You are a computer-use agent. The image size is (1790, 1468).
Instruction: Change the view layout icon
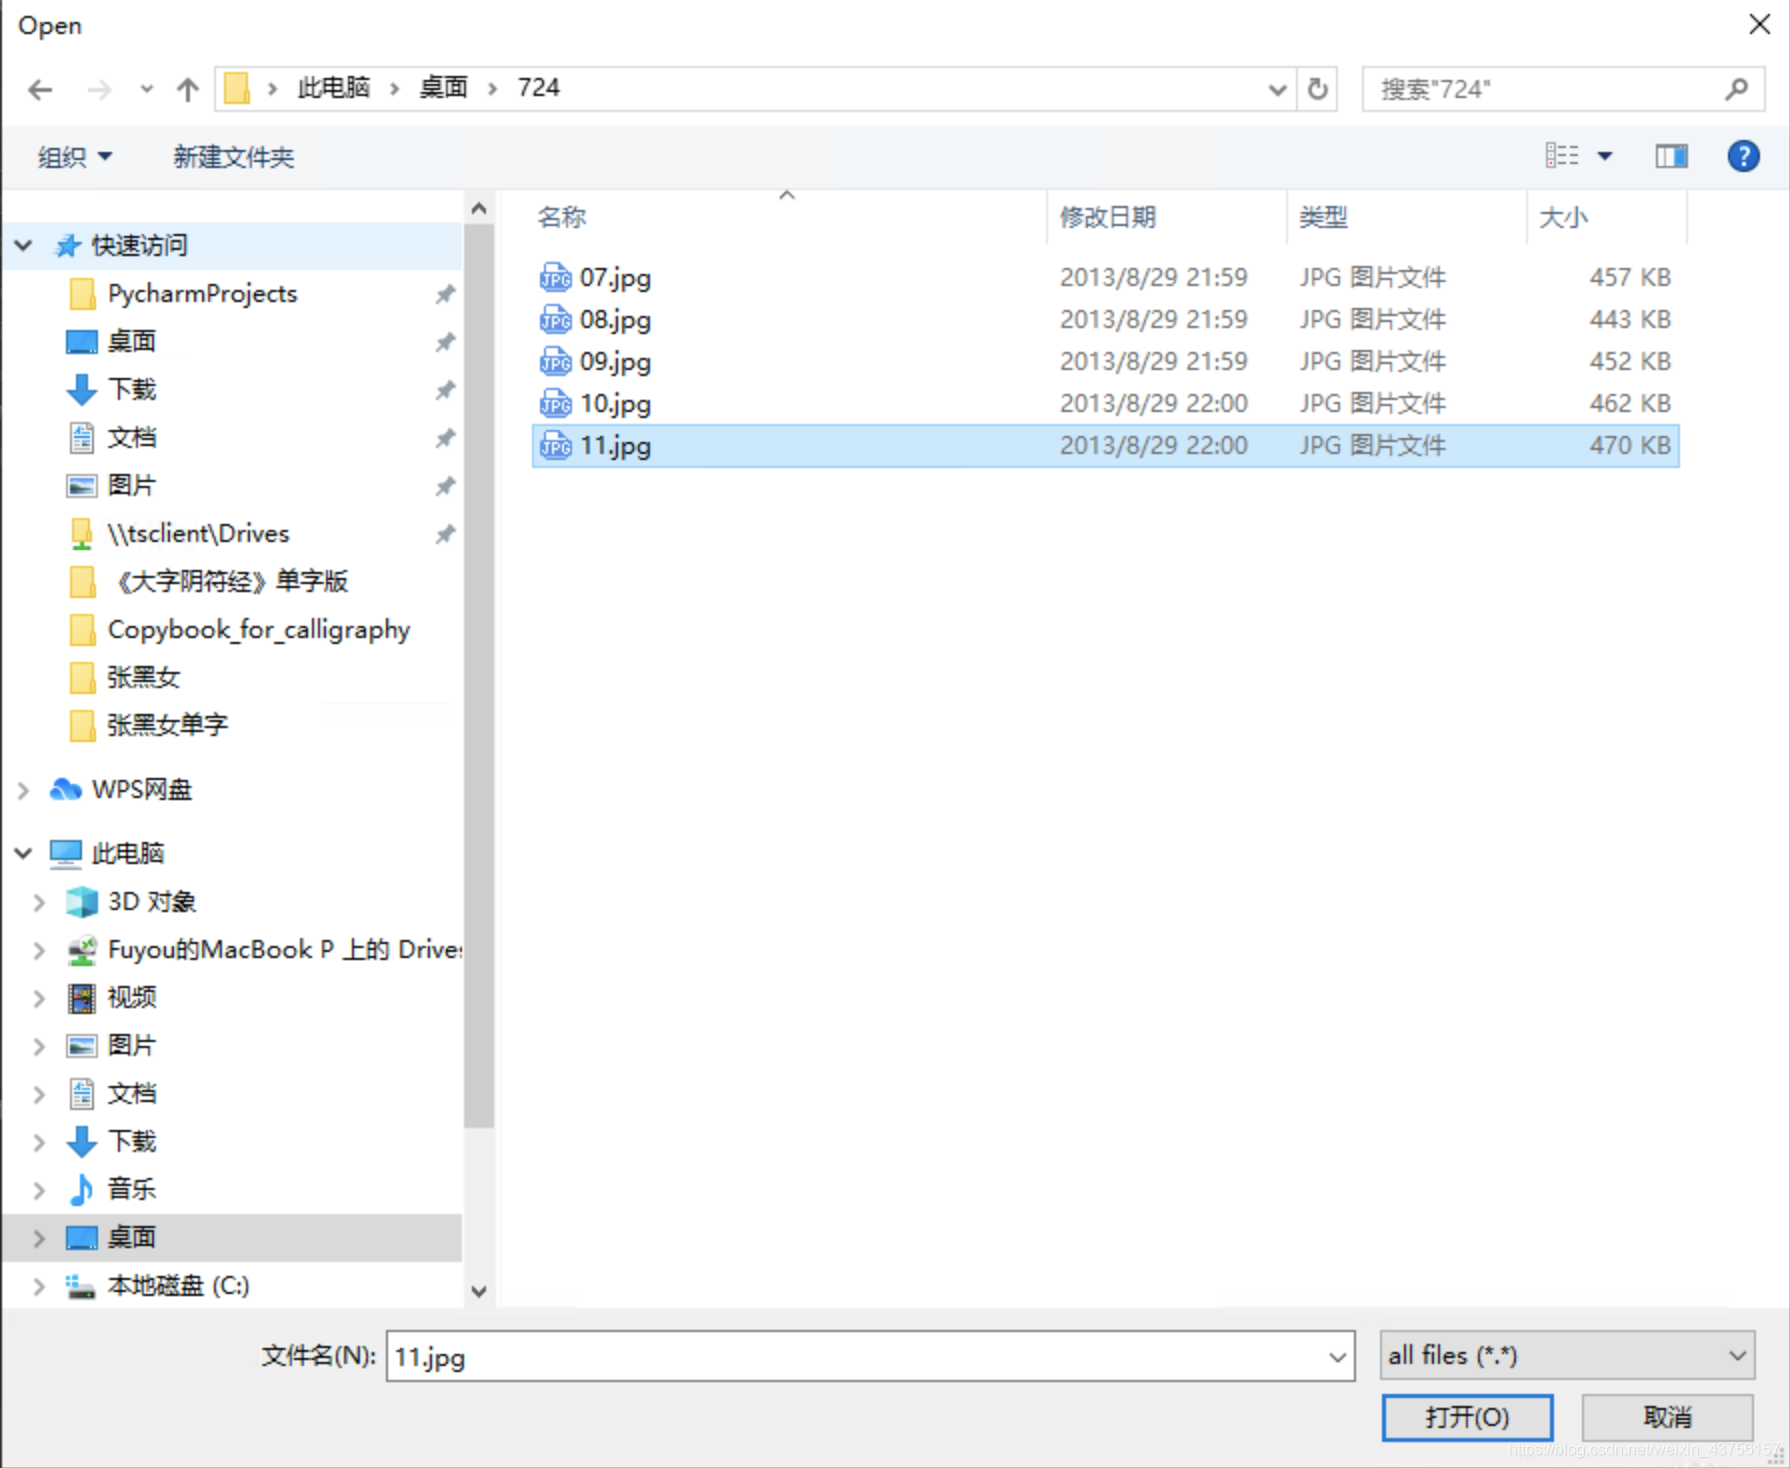[x=1561, y=155]
